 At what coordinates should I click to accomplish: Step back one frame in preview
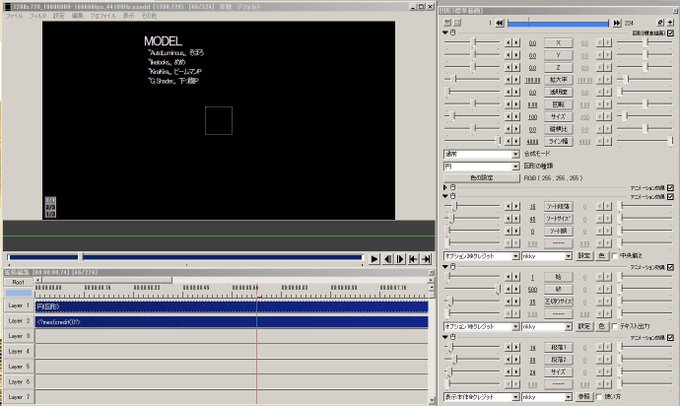[x=387, y=259]
